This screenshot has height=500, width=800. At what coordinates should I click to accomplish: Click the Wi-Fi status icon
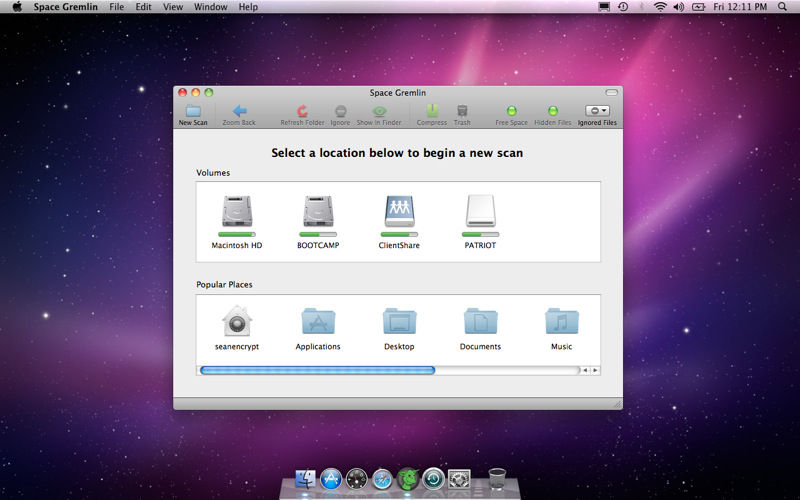click(660, 7)
